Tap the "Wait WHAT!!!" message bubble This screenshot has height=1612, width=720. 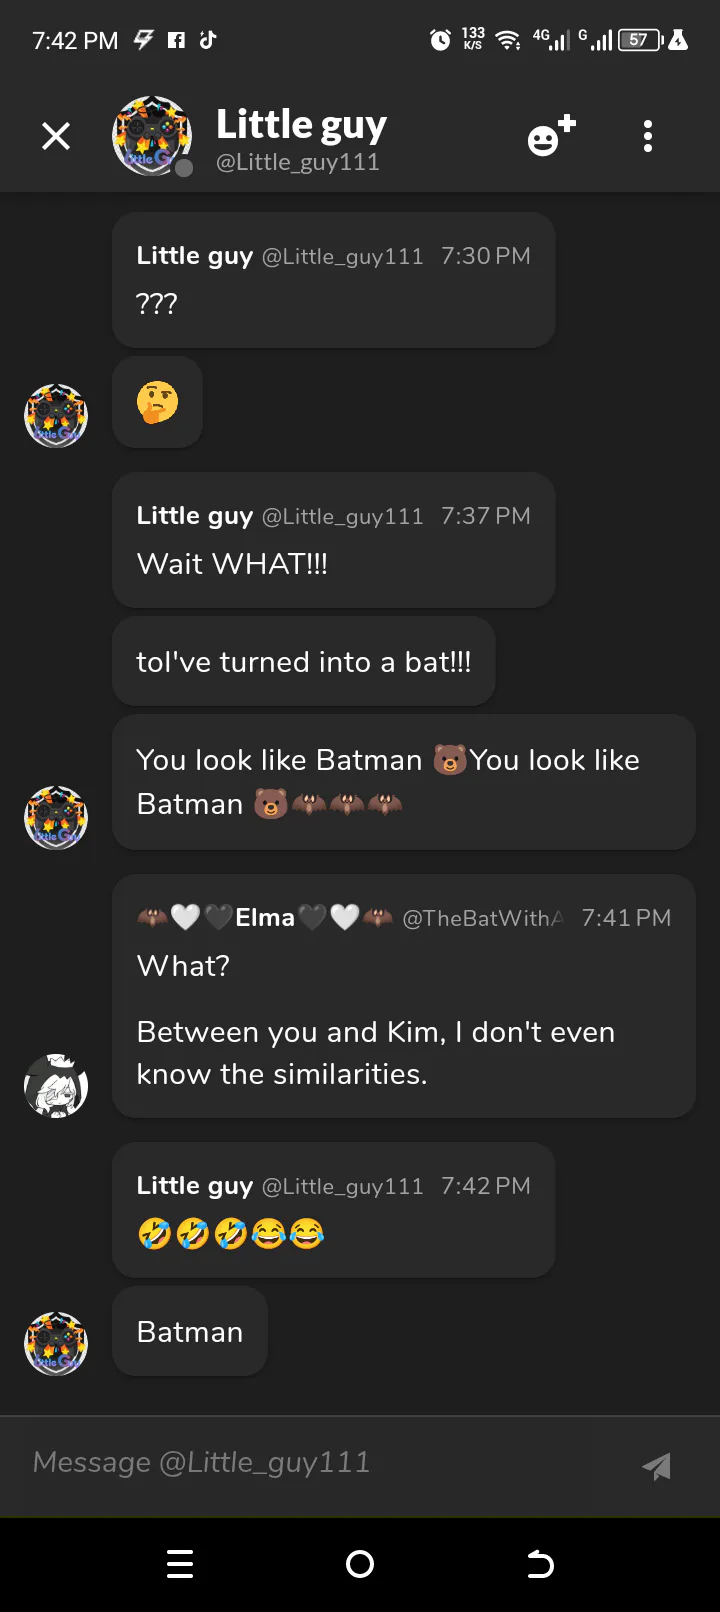point(232,564)
